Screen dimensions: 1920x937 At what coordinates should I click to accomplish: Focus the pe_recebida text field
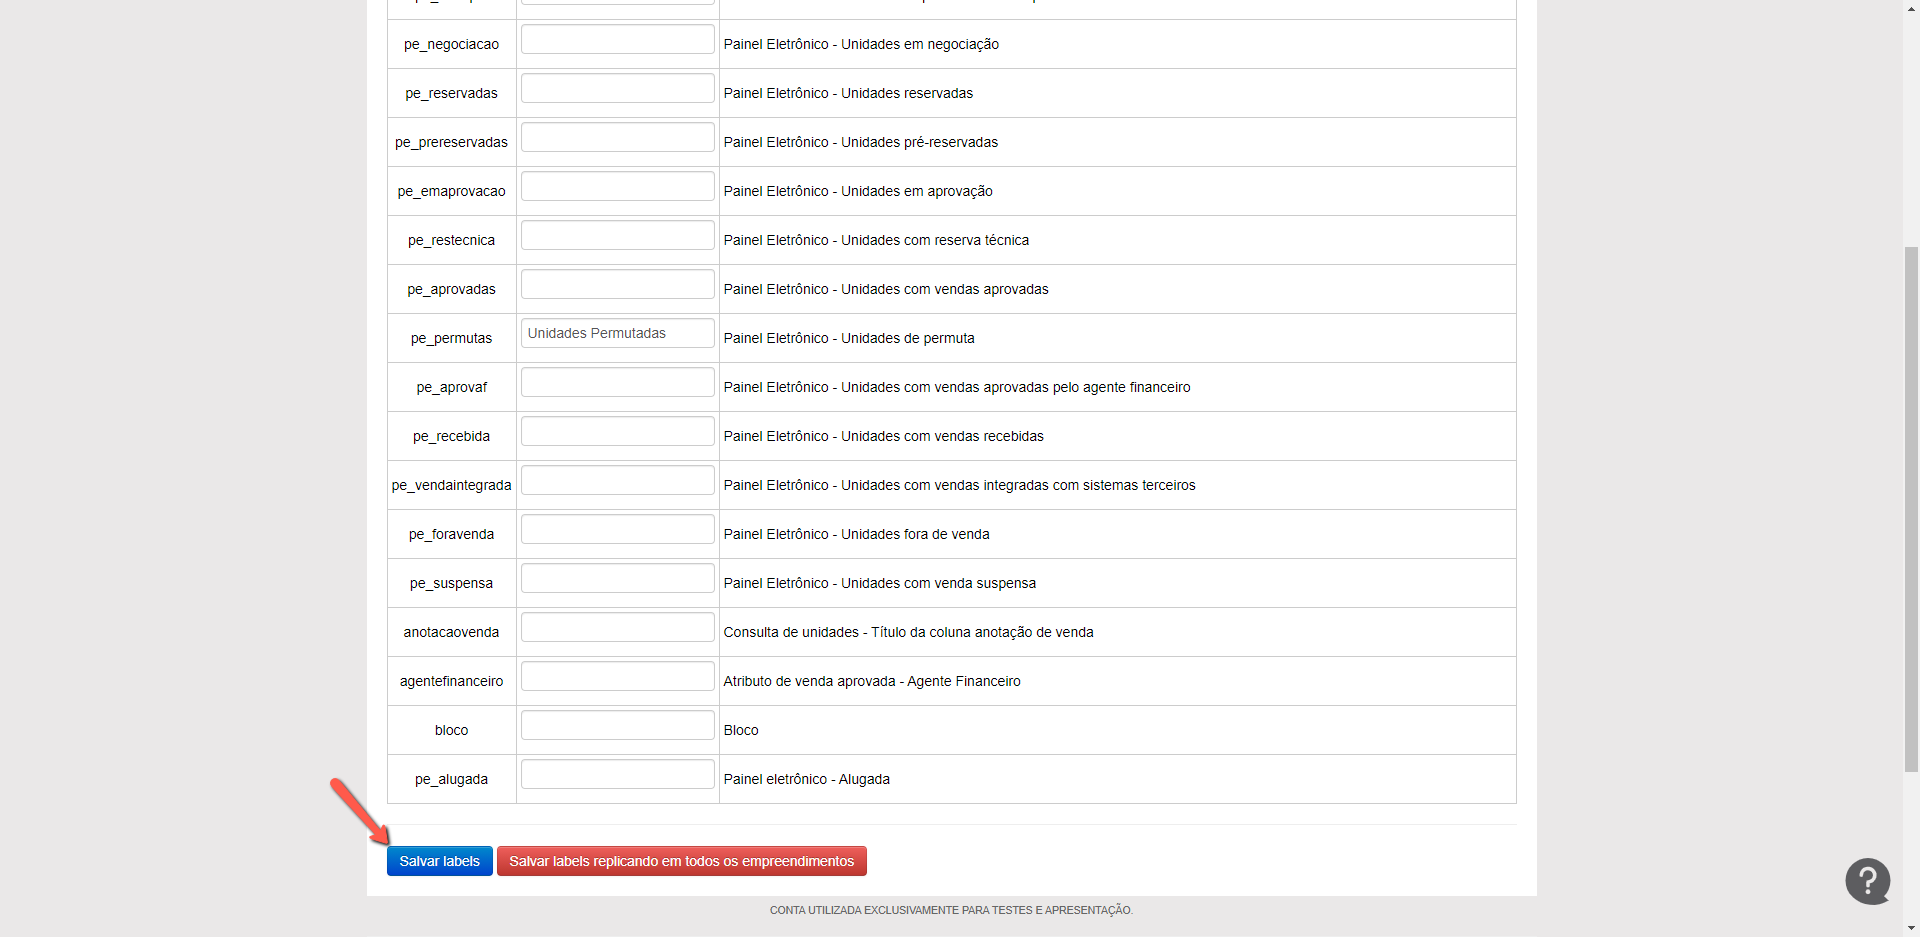click(x=617, y=432)
